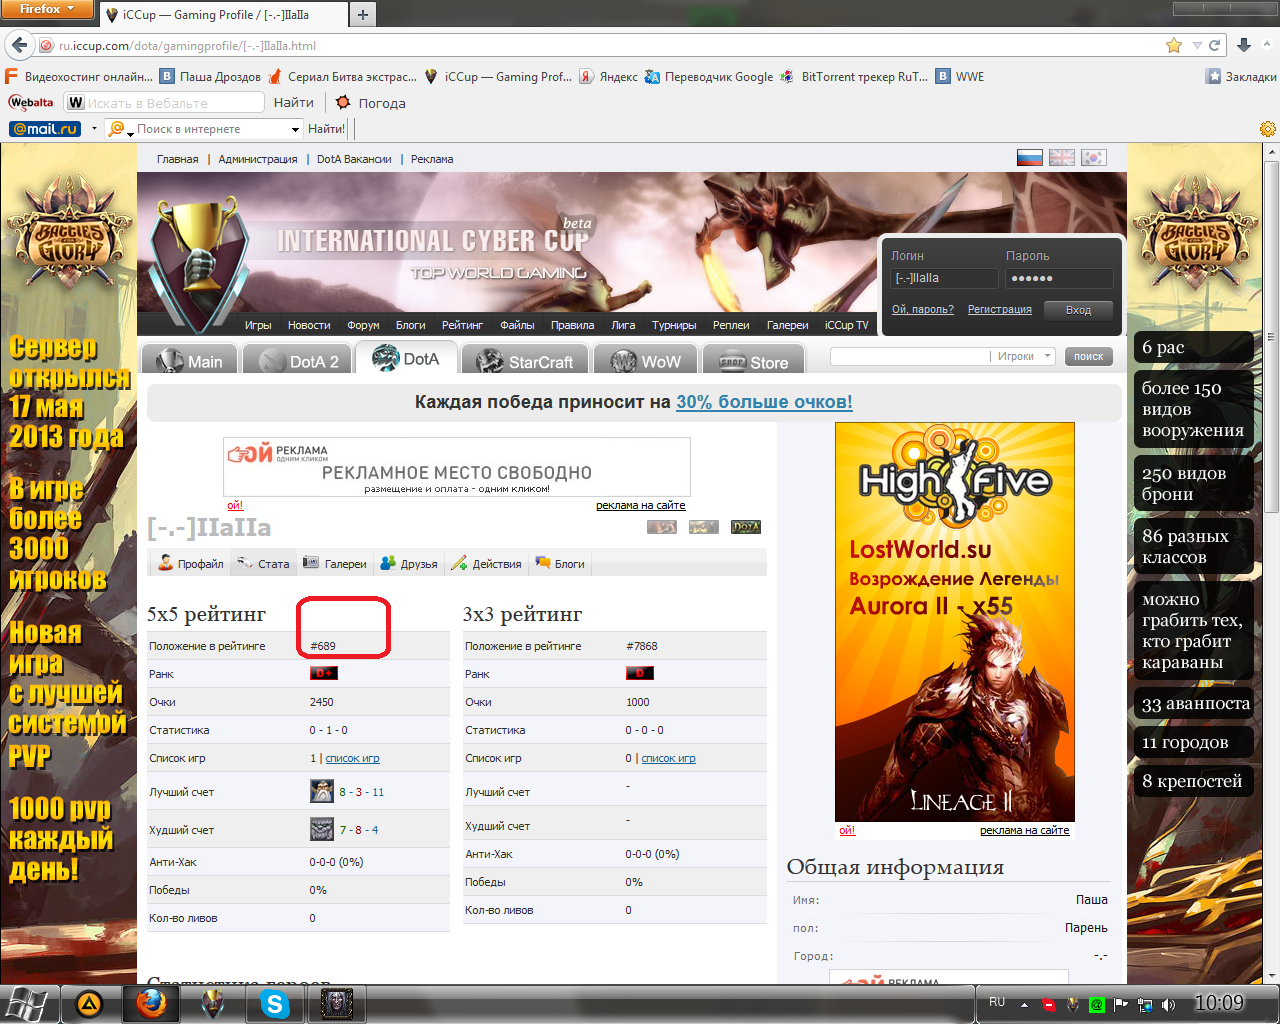Open the Яндекс bookmark
Screen dimensions: 1280x1024
[x=608, y=76]
